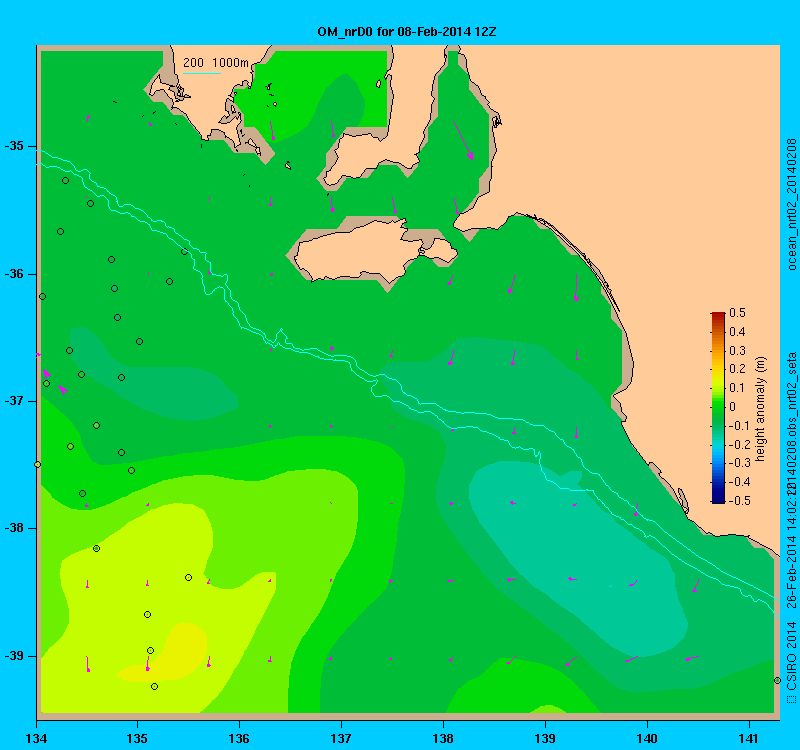
Task: Click the "height anomaly (m)" colorbar caption
Action: tap(761, 409)
